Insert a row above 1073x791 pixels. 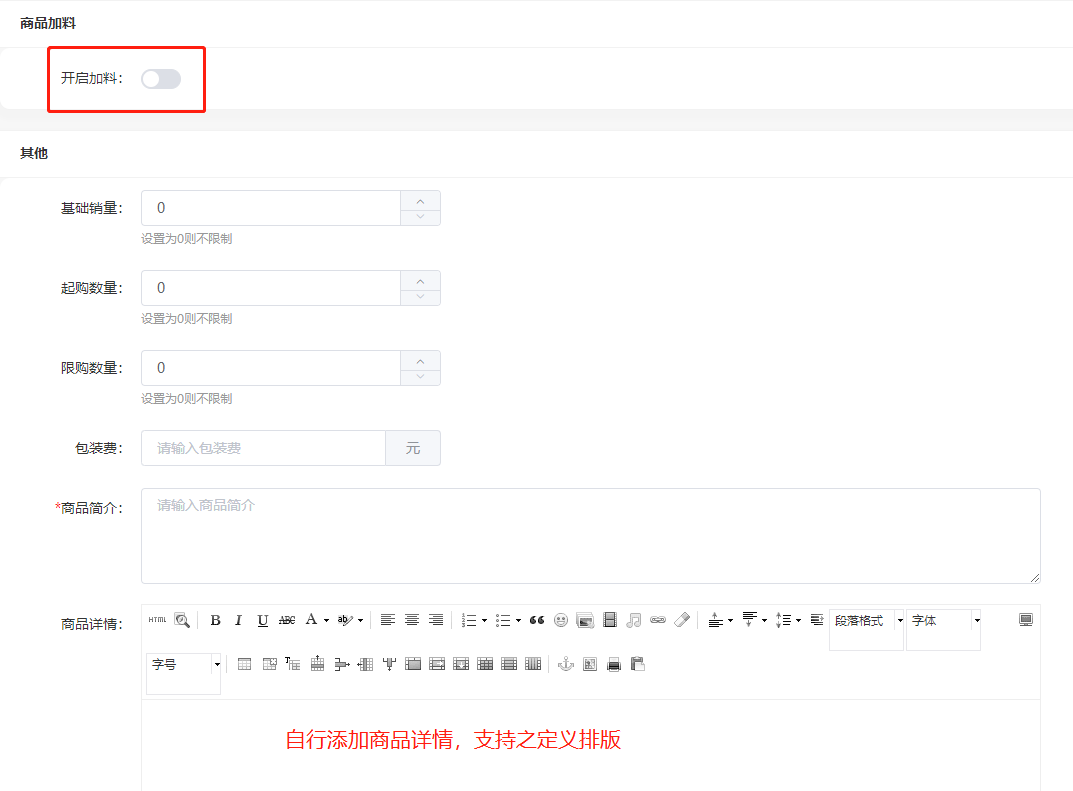(x=318, y=664)
